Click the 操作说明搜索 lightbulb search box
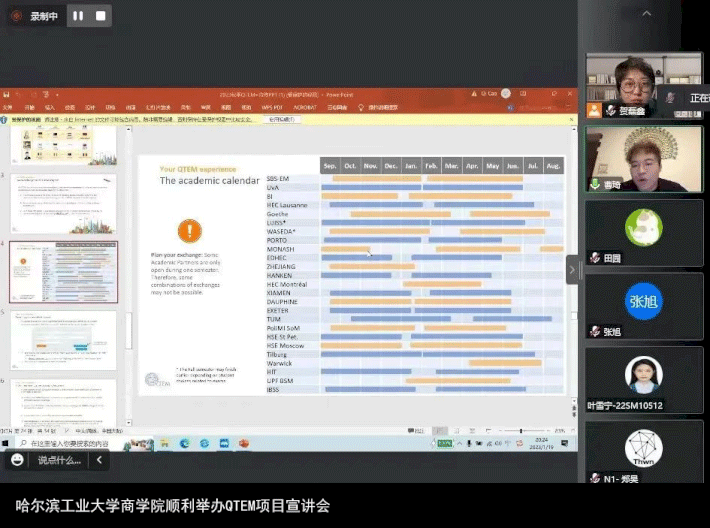 coord(378,108)
